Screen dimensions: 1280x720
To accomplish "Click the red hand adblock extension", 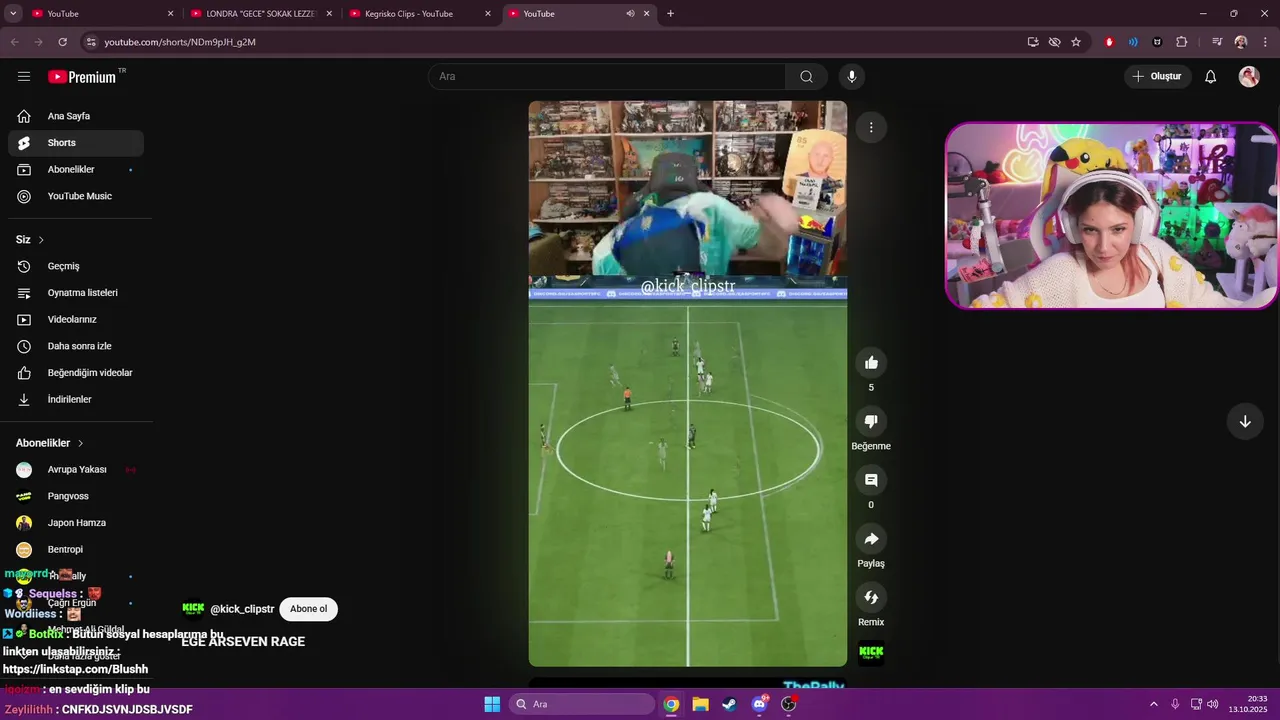I will 1109,42.
